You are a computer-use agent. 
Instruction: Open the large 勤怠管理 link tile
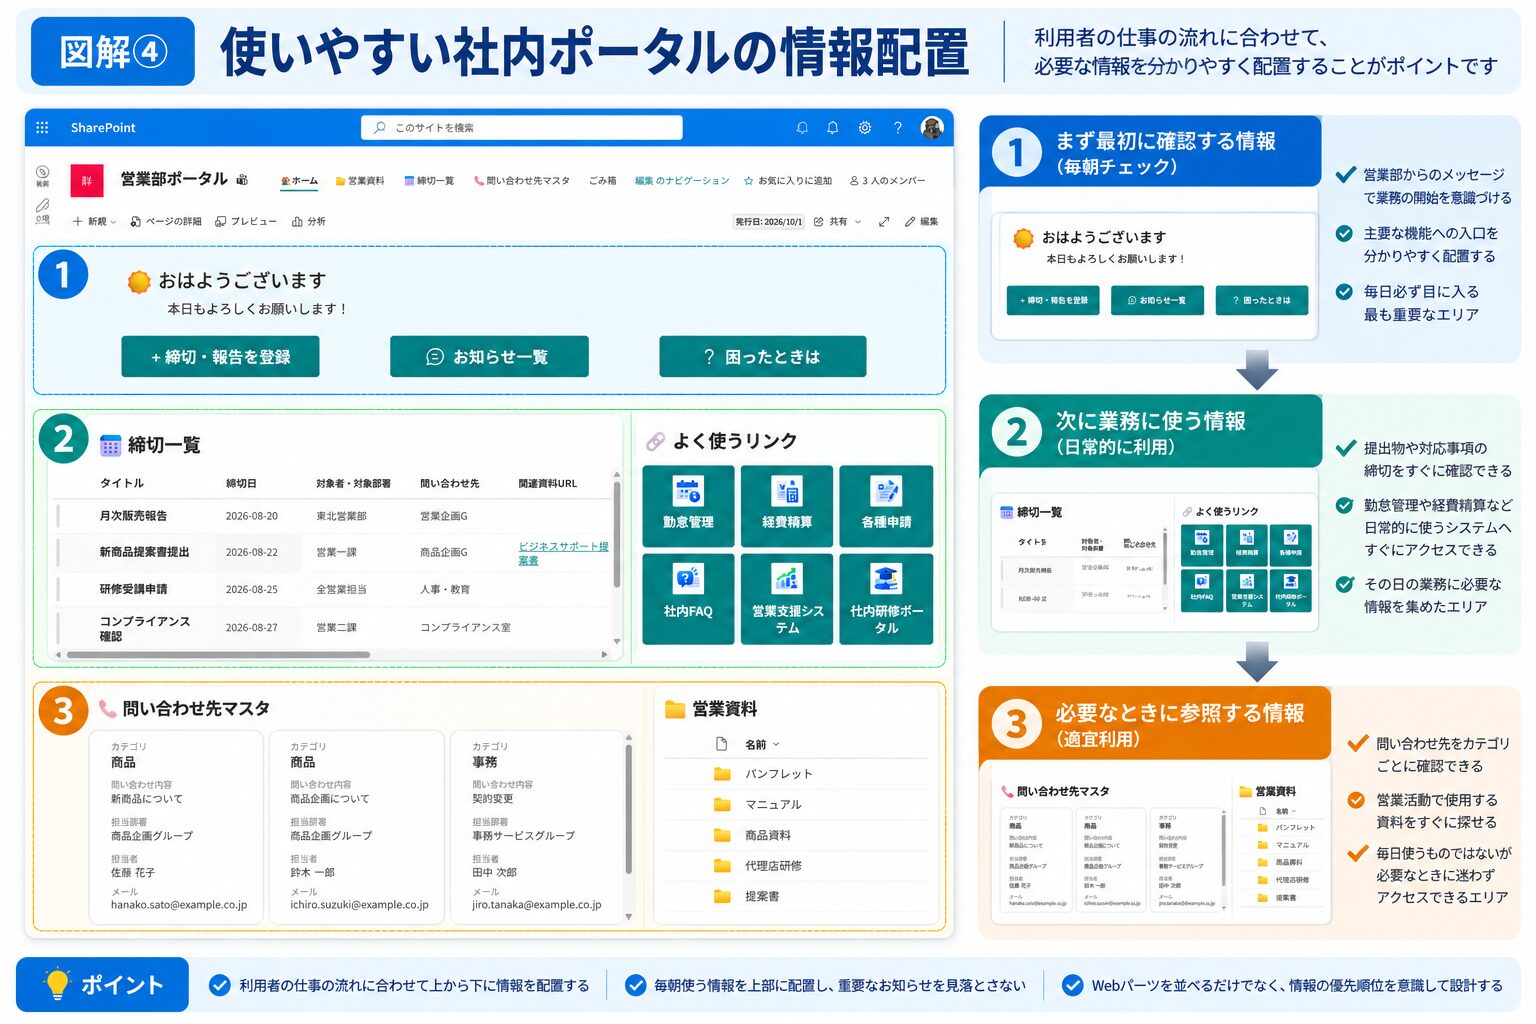[x=688, y=506]
